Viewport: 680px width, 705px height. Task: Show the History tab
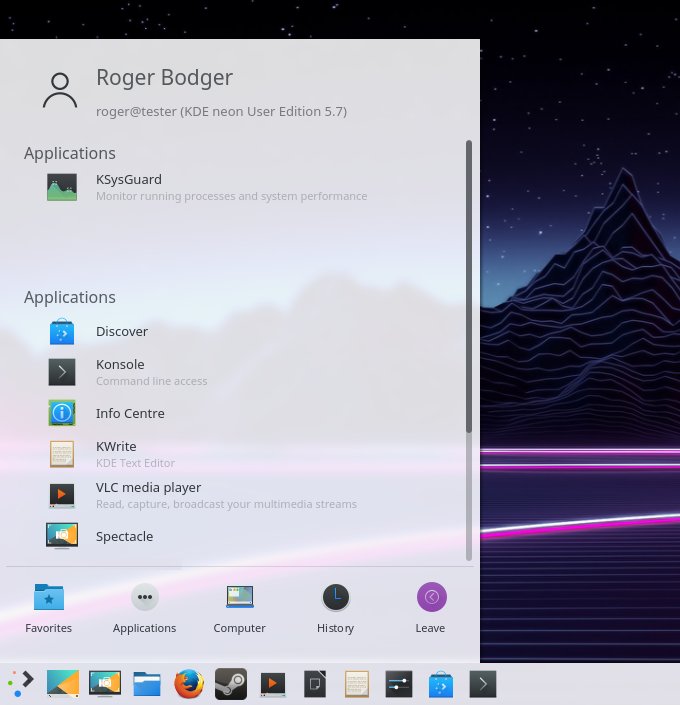coord(336,608)
